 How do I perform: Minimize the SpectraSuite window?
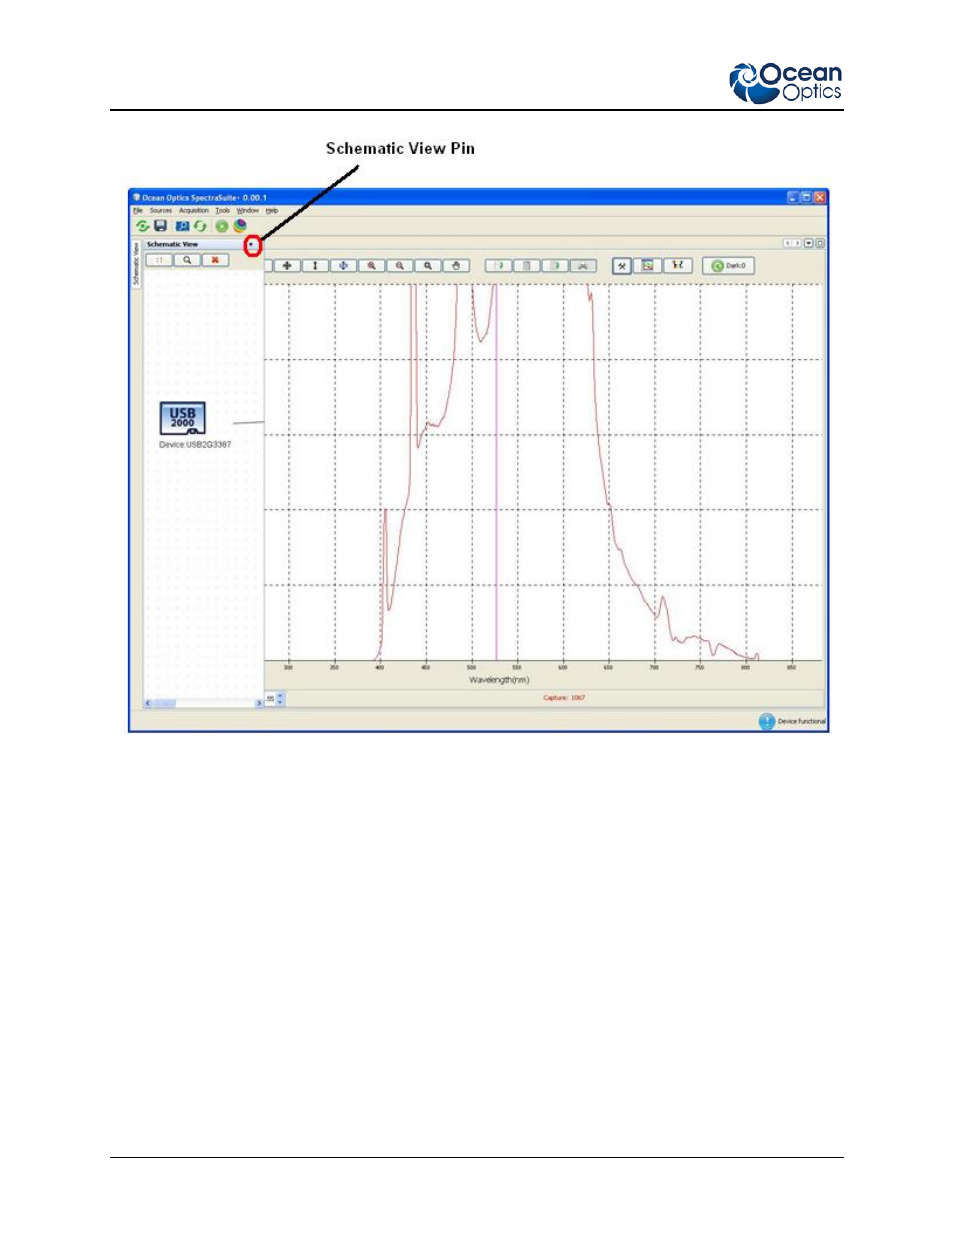(793, 197)
